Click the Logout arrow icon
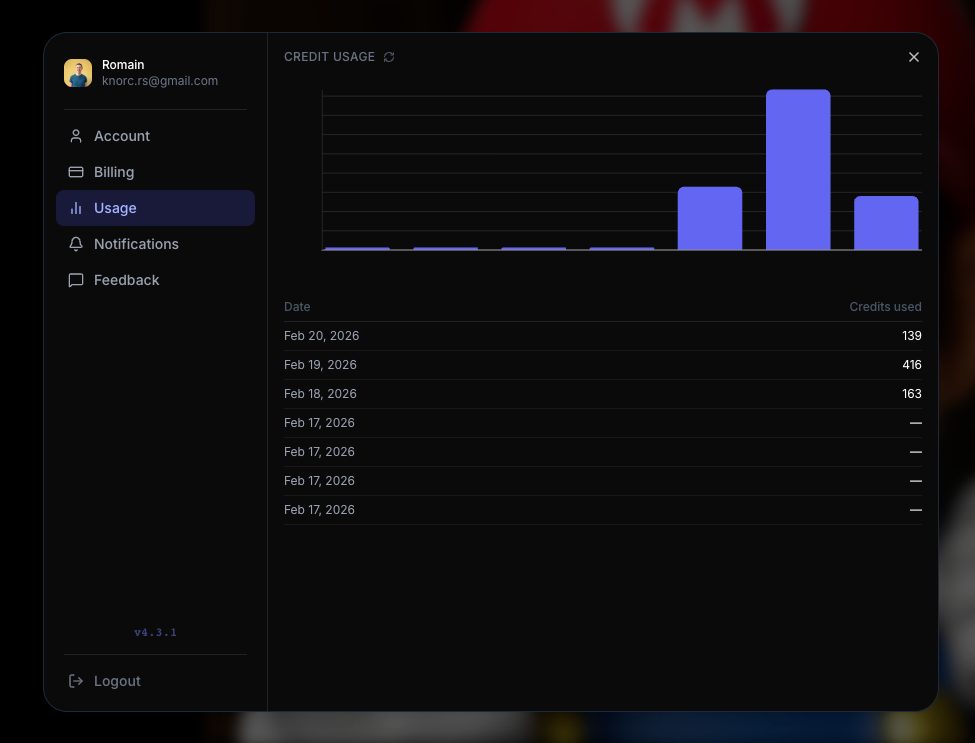This screenshot has width=975, height=743. coord(76,681)
